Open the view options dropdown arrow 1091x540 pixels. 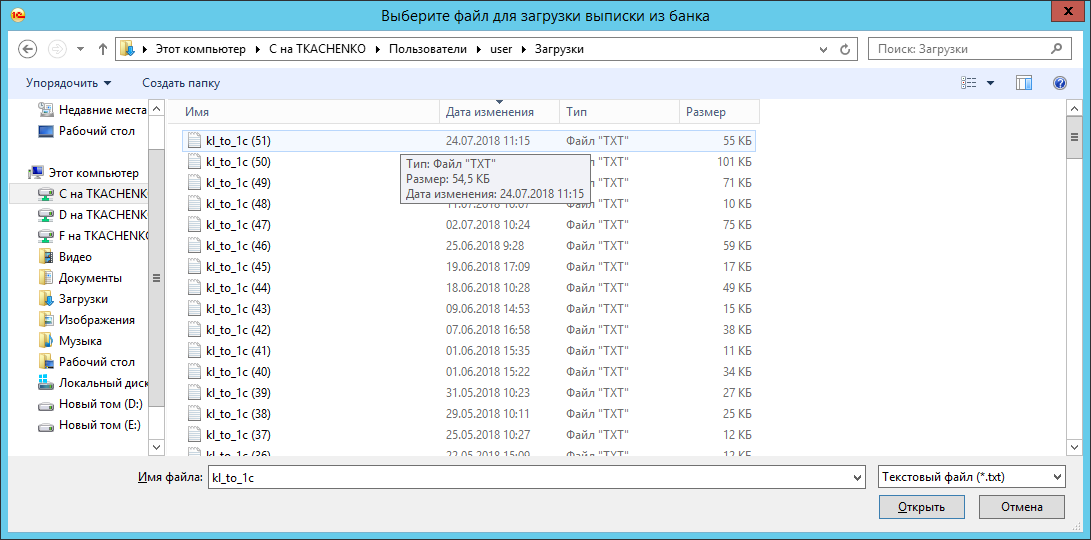tap(990, 83)
